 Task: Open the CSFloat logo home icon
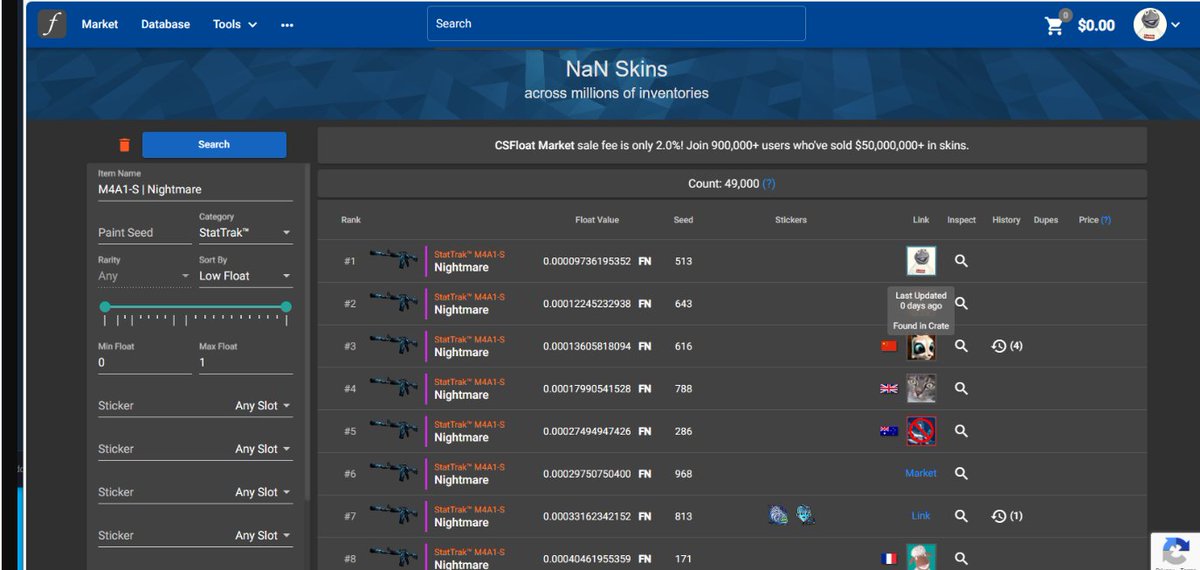[x=53, y=24]
